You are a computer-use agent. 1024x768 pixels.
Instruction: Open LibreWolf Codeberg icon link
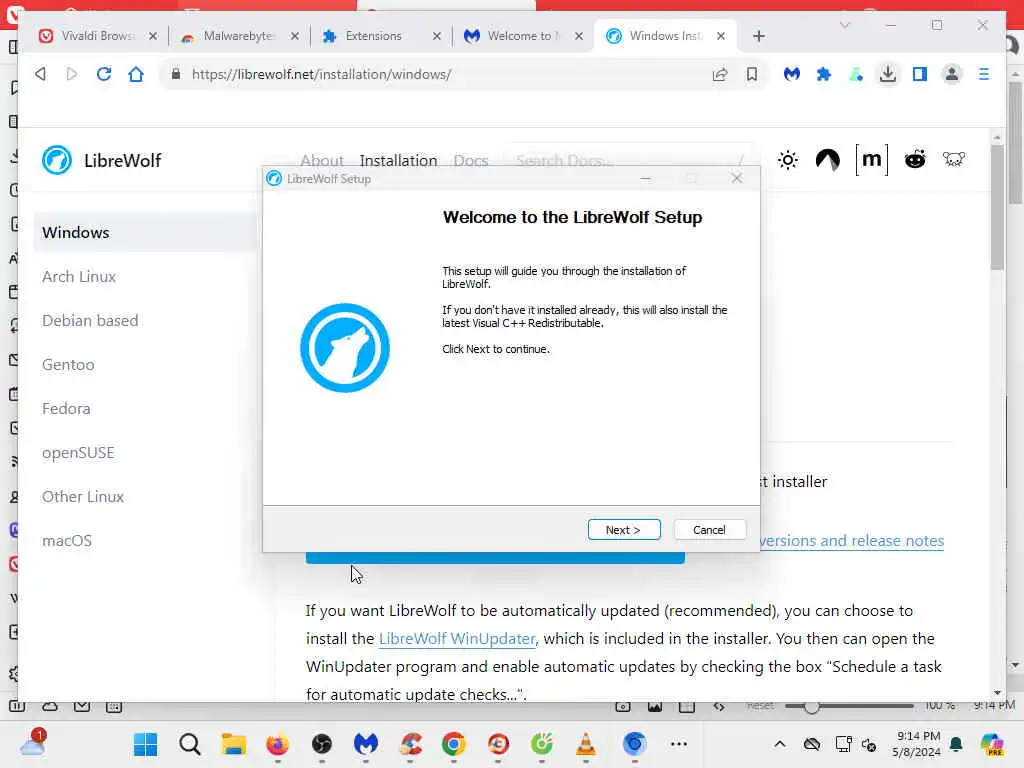[x=827, y=160]
